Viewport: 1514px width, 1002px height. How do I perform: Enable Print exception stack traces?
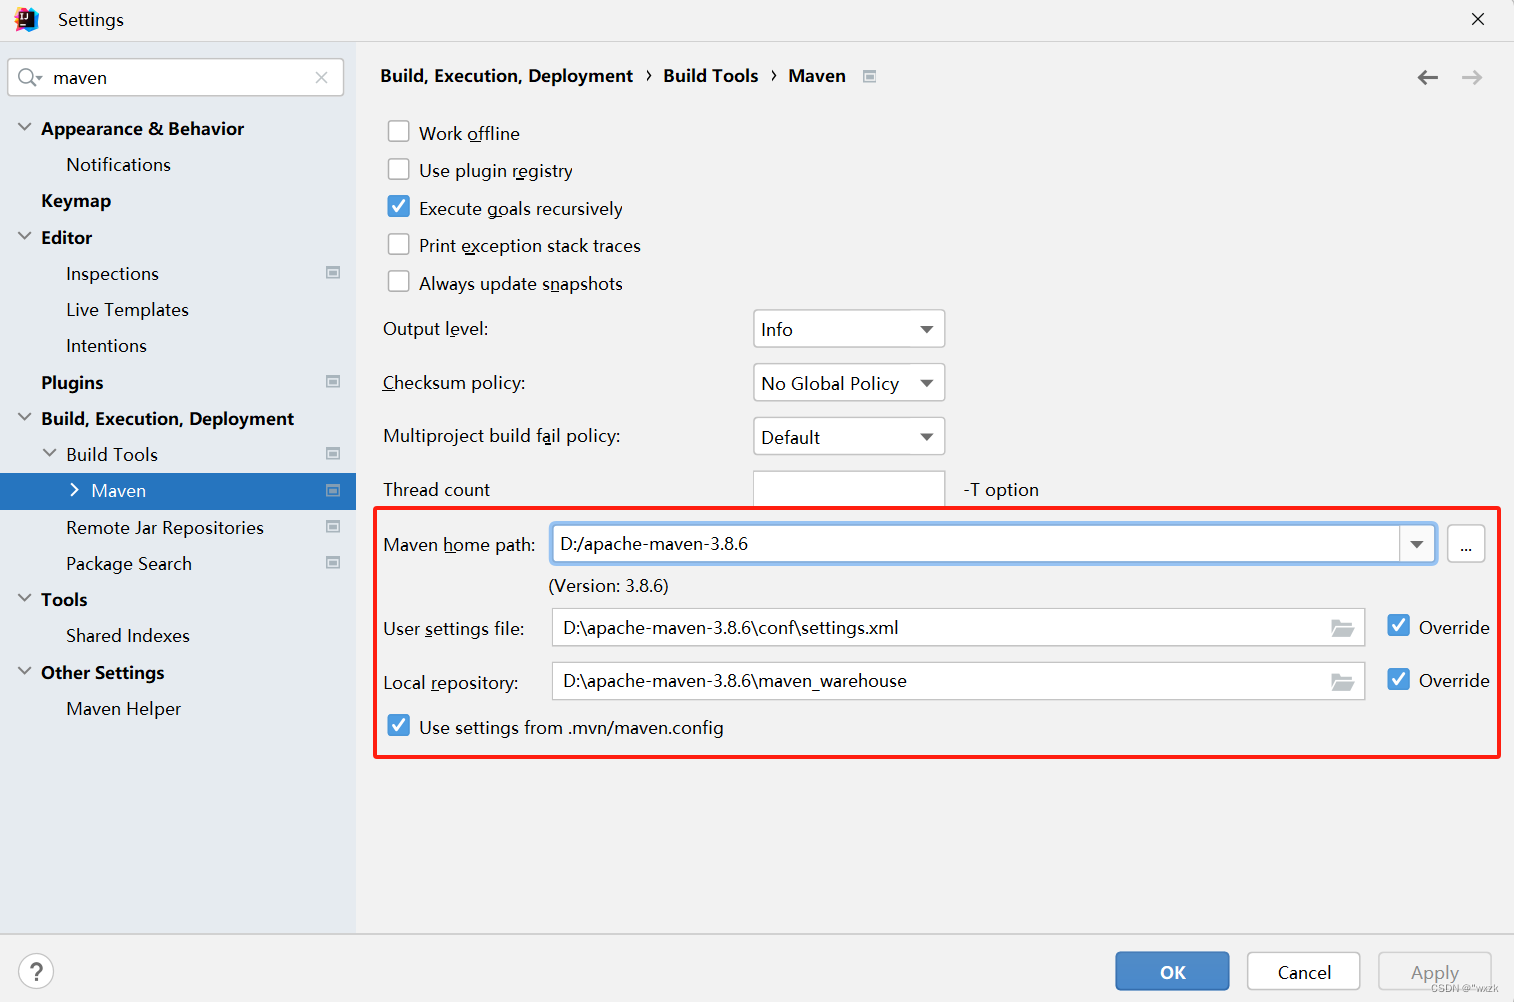pos(398,244)
